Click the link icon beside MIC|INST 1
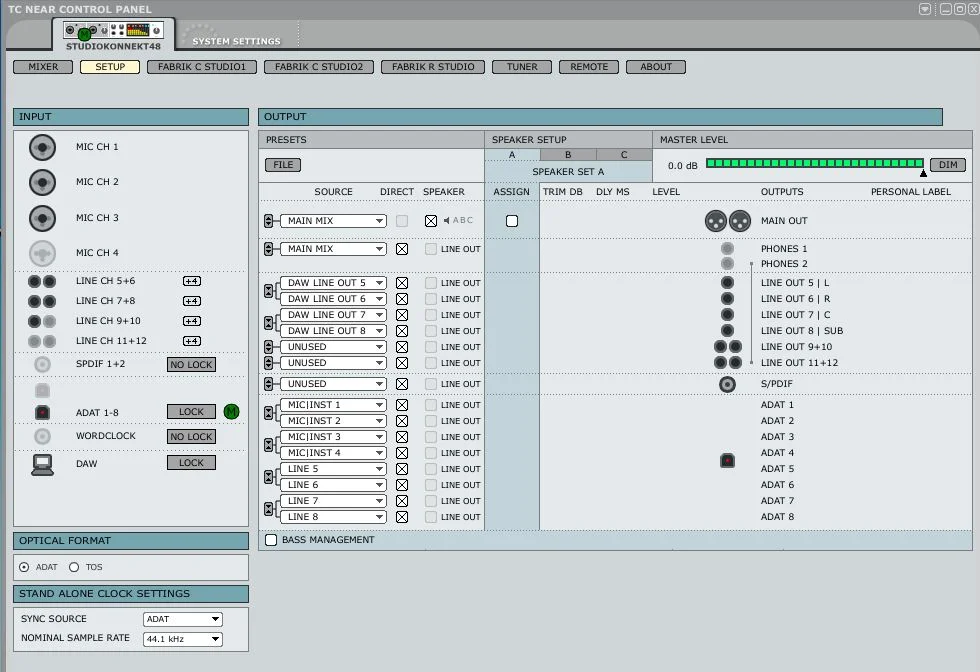 (268, 413)
